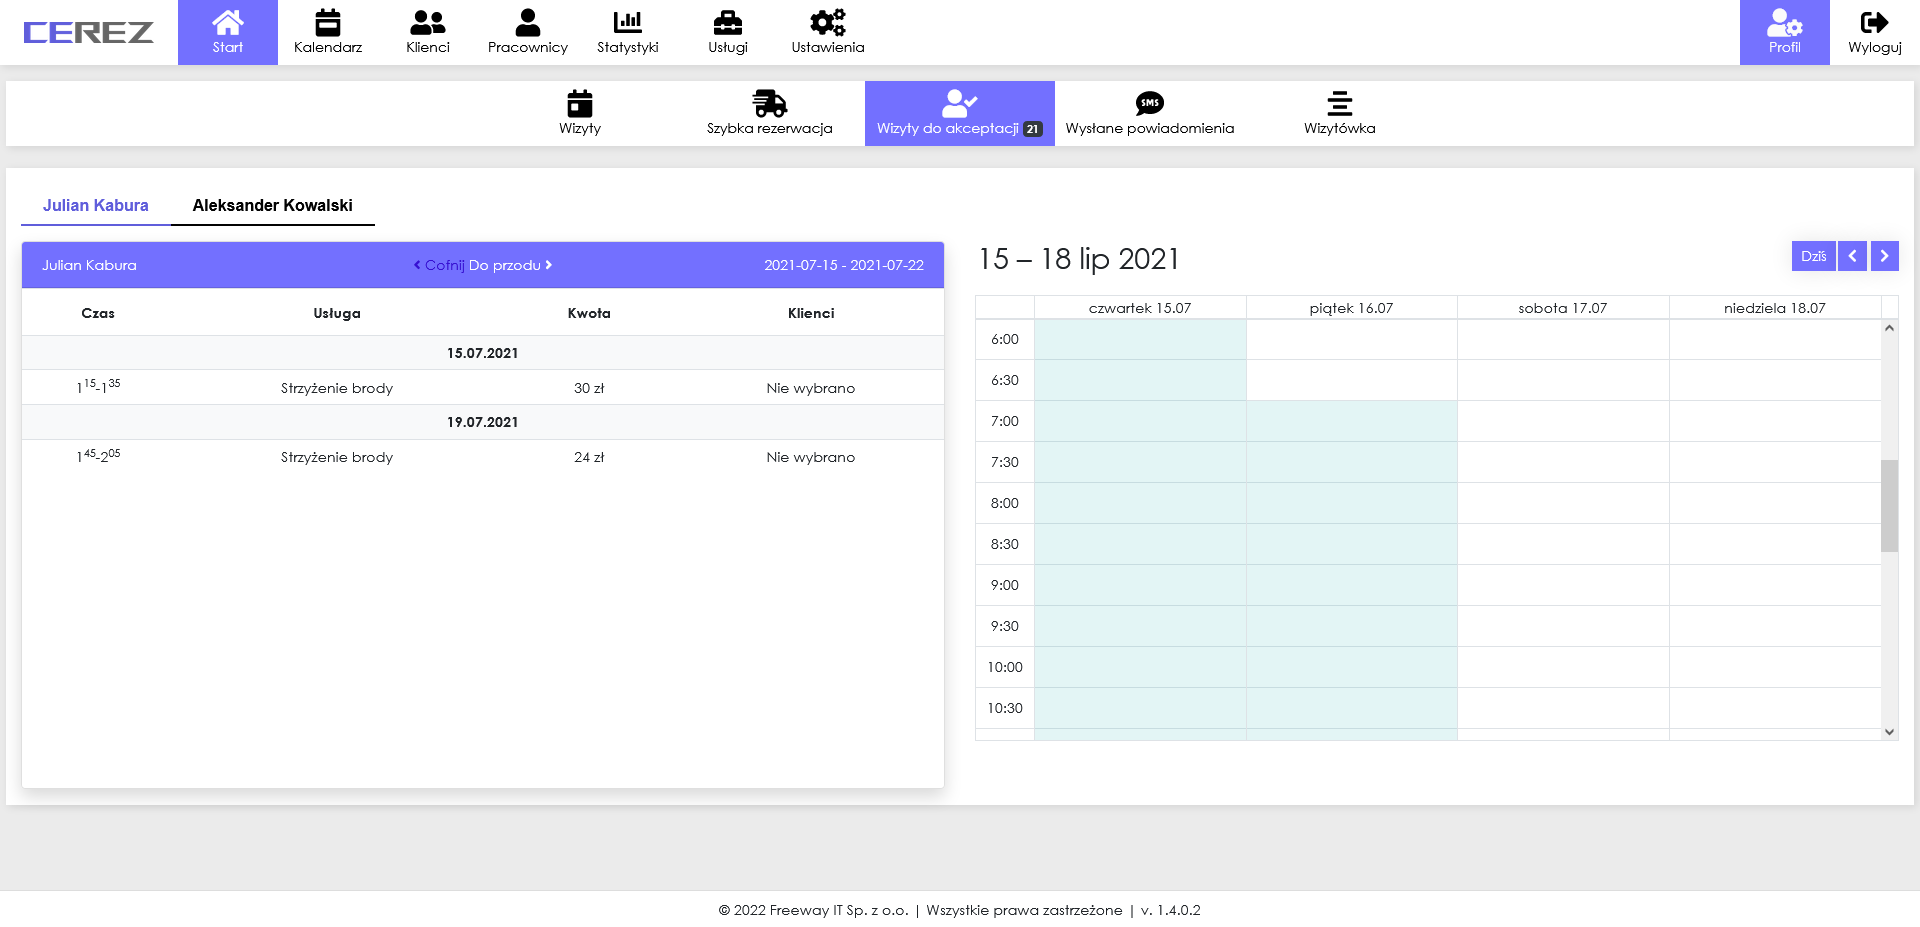The width and height of the screenshot is (1920, 927).
Task: Open the Profil user icon
Action: tap(1784, 22)
